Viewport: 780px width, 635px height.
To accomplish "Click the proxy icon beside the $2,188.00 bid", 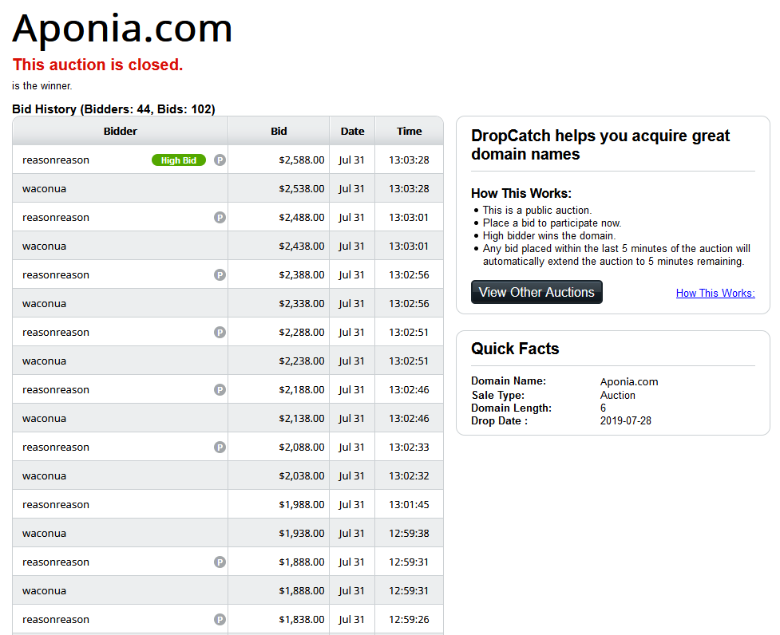I will click(x=220, y=390).
